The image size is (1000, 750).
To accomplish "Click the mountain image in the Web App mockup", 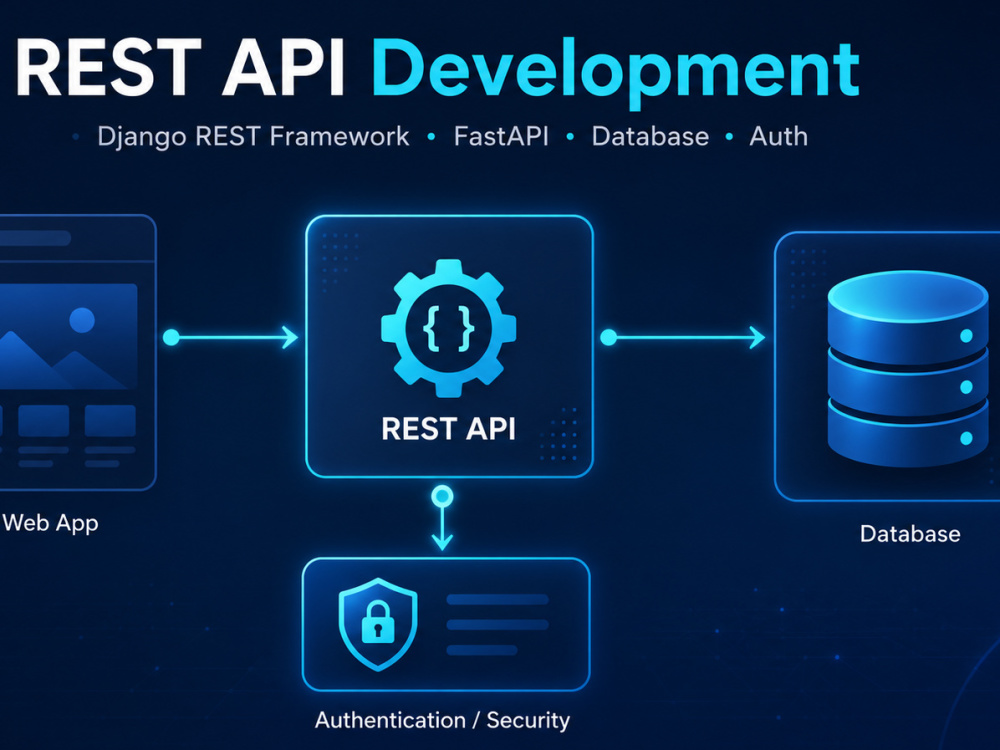I will 68,336.
